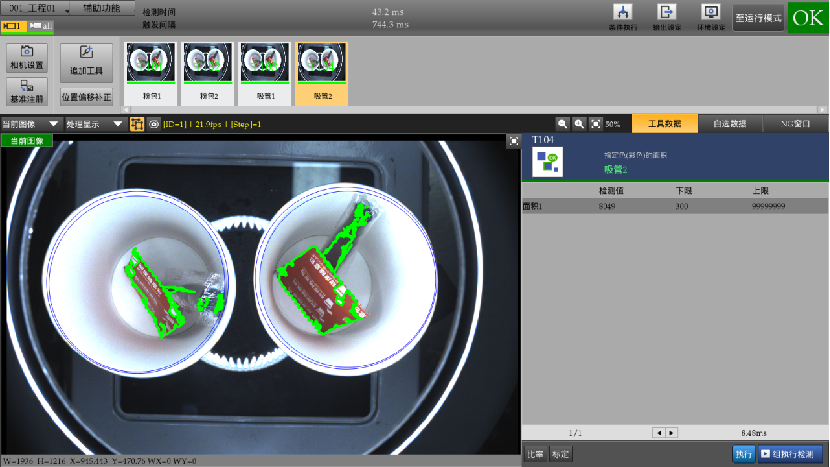The width and height of the screenshot is (830, 467).
Task: Click the 检测值 column header
Action: pyautogui.click(x=611, y=191)
